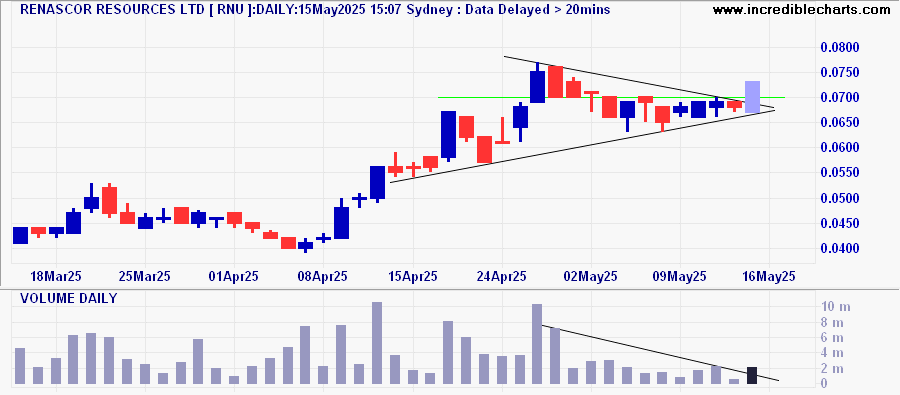Click the 16May25 date label

(x=770, y=276)
